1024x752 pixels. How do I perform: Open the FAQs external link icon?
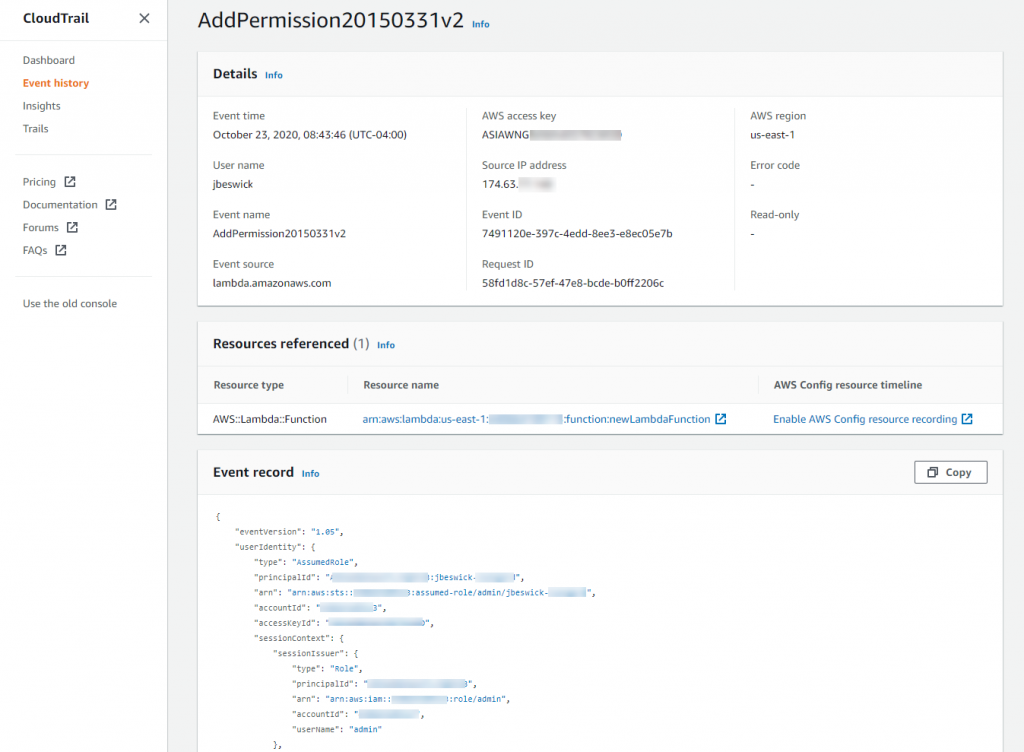coord(63,249)
